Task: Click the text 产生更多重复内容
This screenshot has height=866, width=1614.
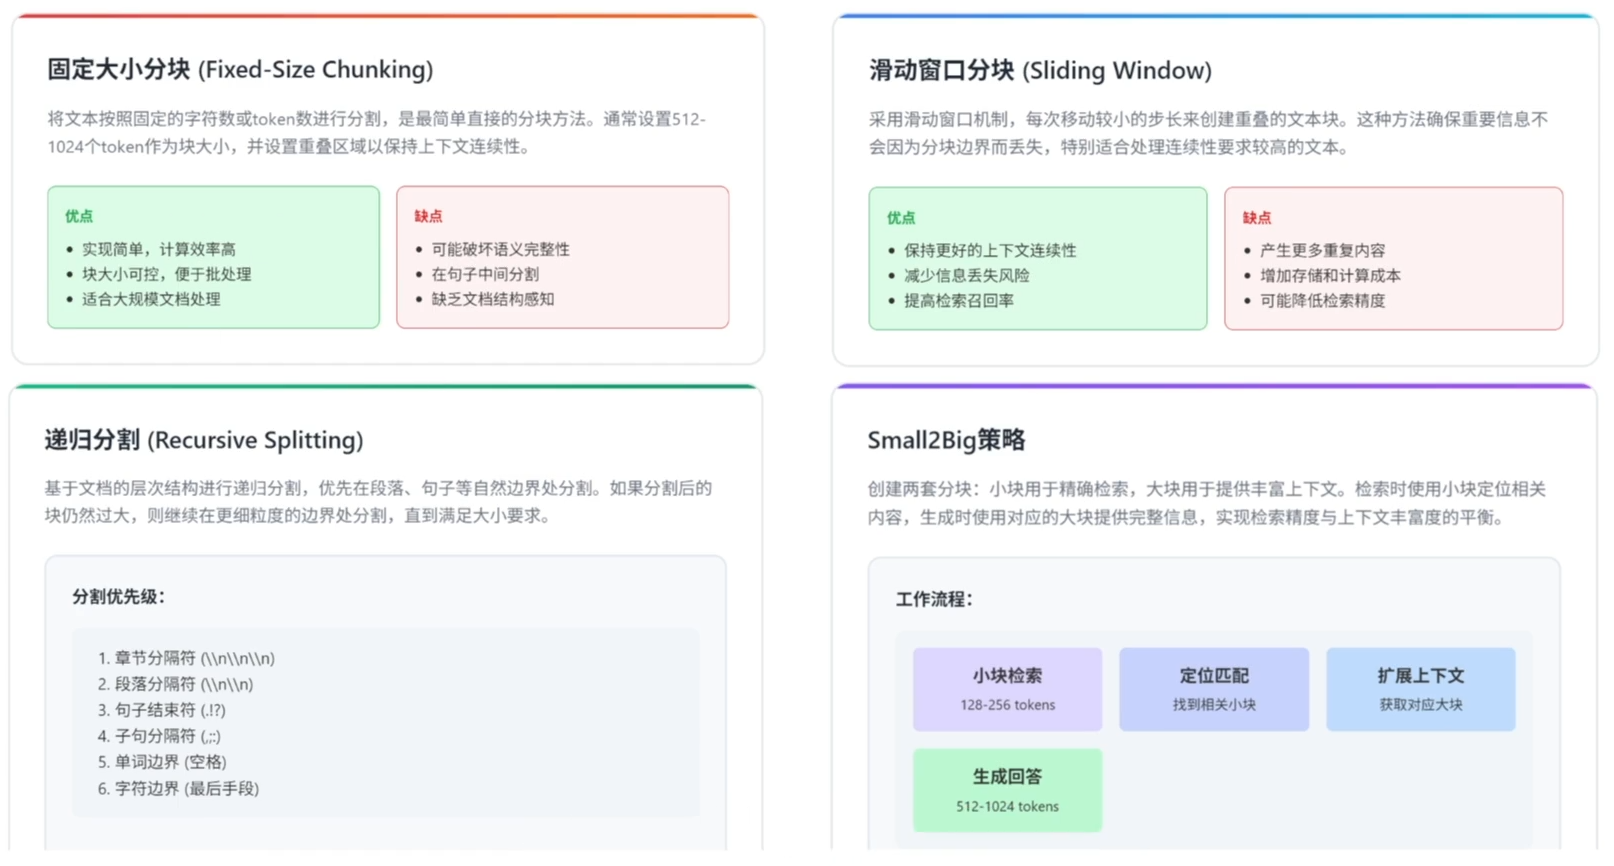Action: (x=1323, y=250)
